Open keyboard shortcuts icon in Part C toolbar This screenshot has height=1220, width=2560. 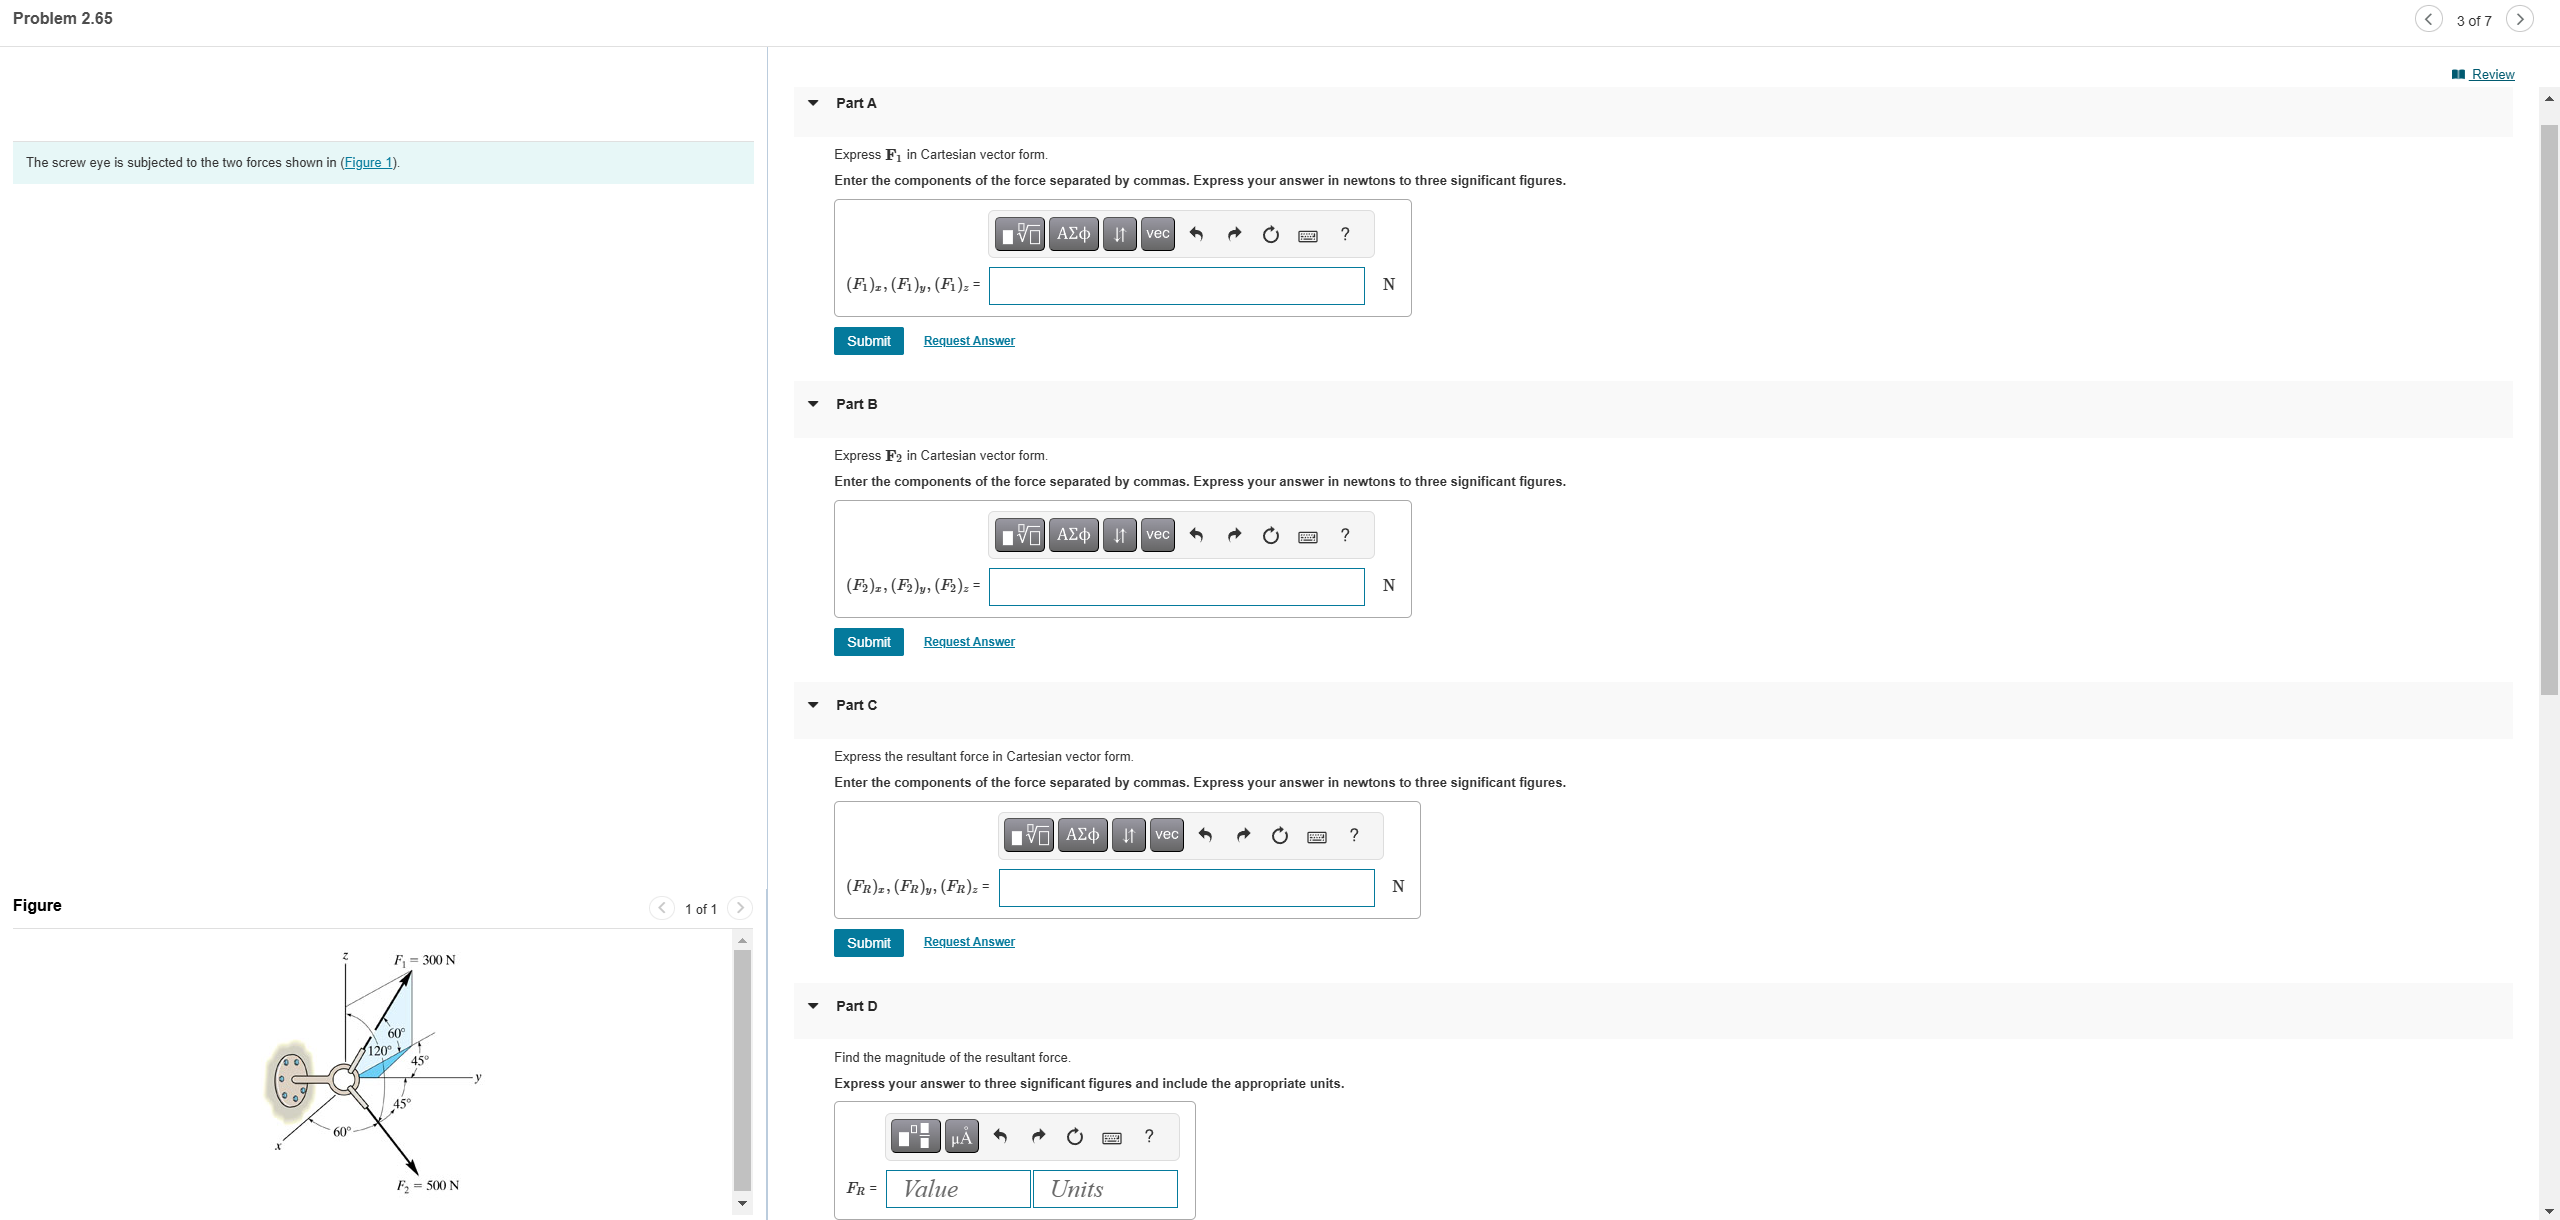click(1317, 836)
